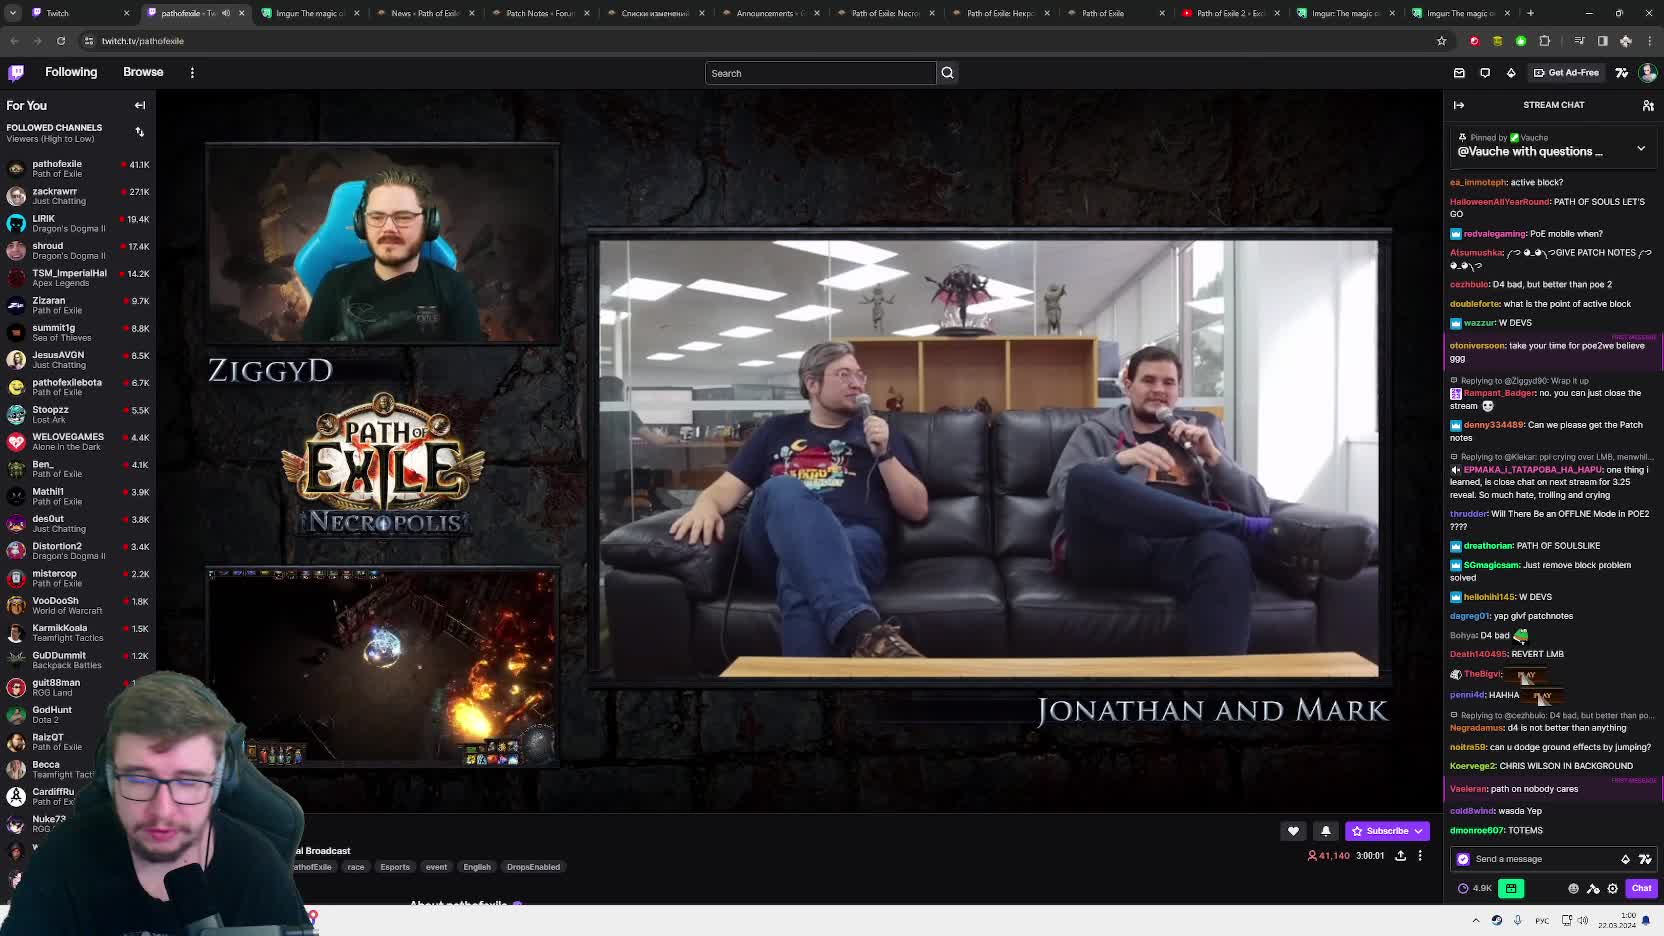Click the Subscribe button

(1387, 831)
